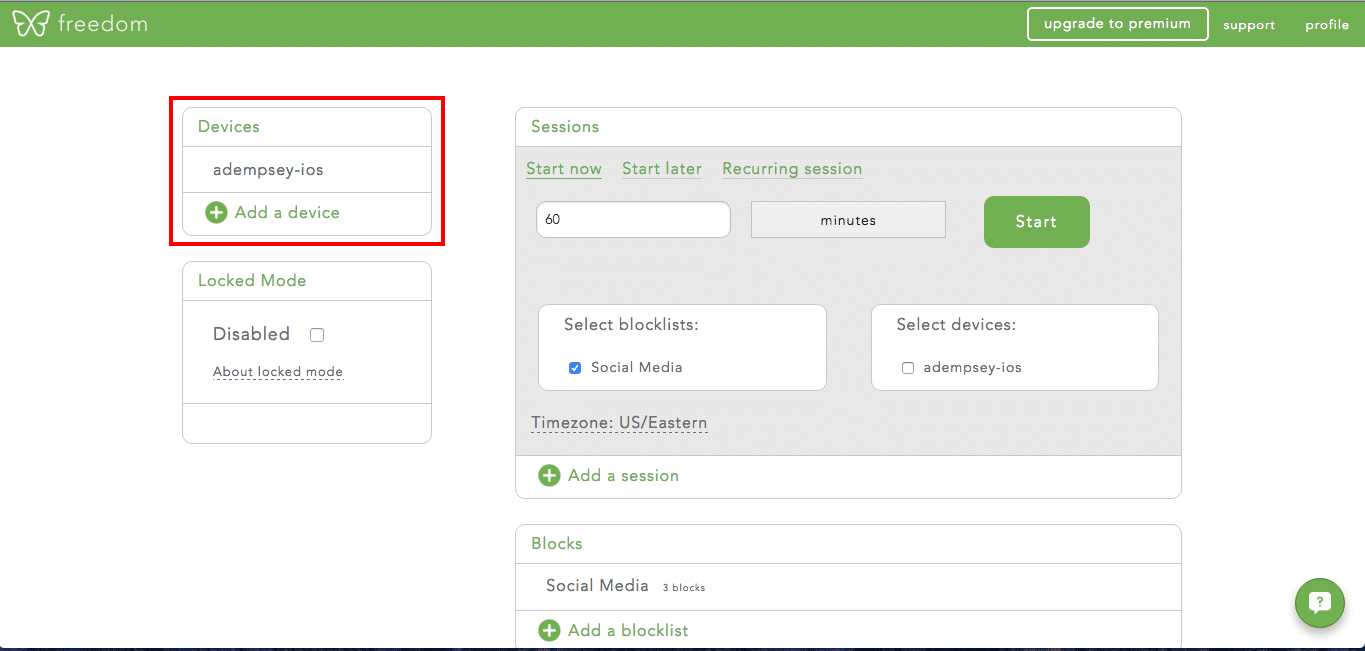Open the Social Media row under Blocks
The image size is (1365, 651).
[848, 586]
